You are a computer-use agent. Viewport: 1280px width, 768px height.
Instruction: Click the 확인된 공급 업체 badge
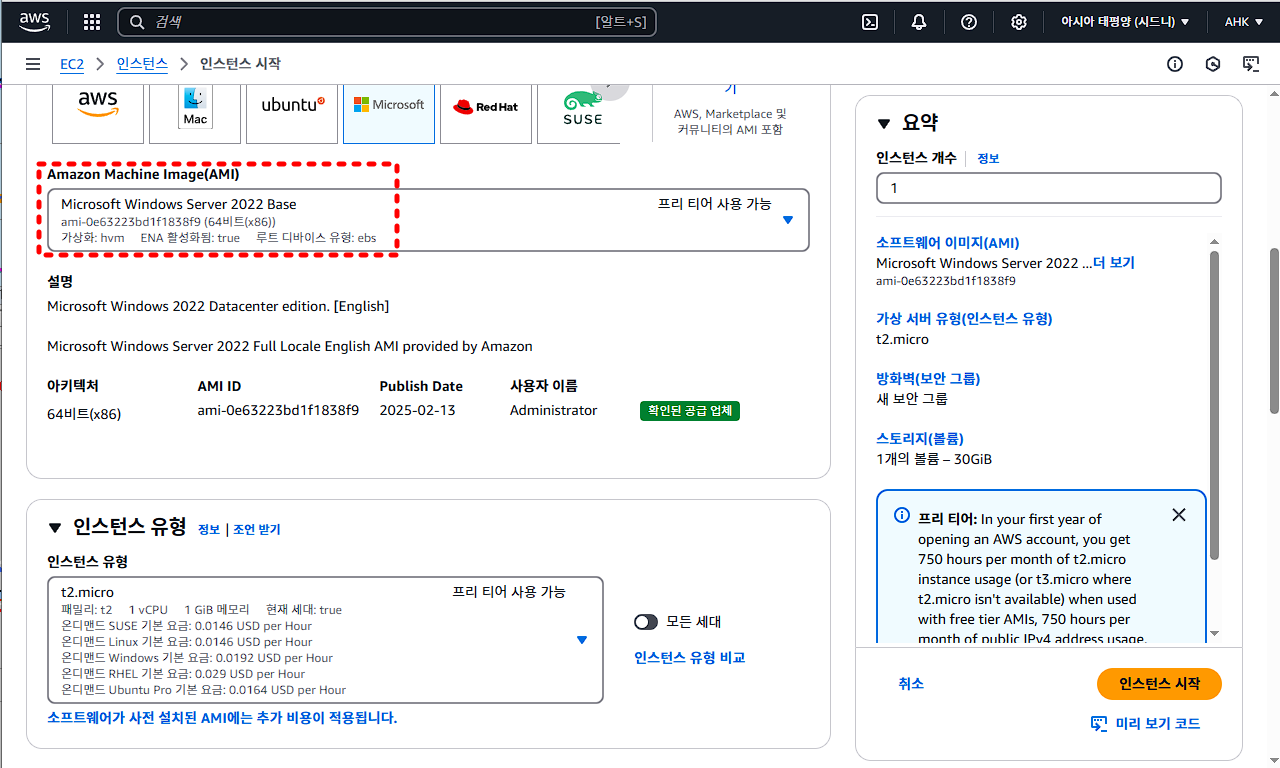[690, 411]
